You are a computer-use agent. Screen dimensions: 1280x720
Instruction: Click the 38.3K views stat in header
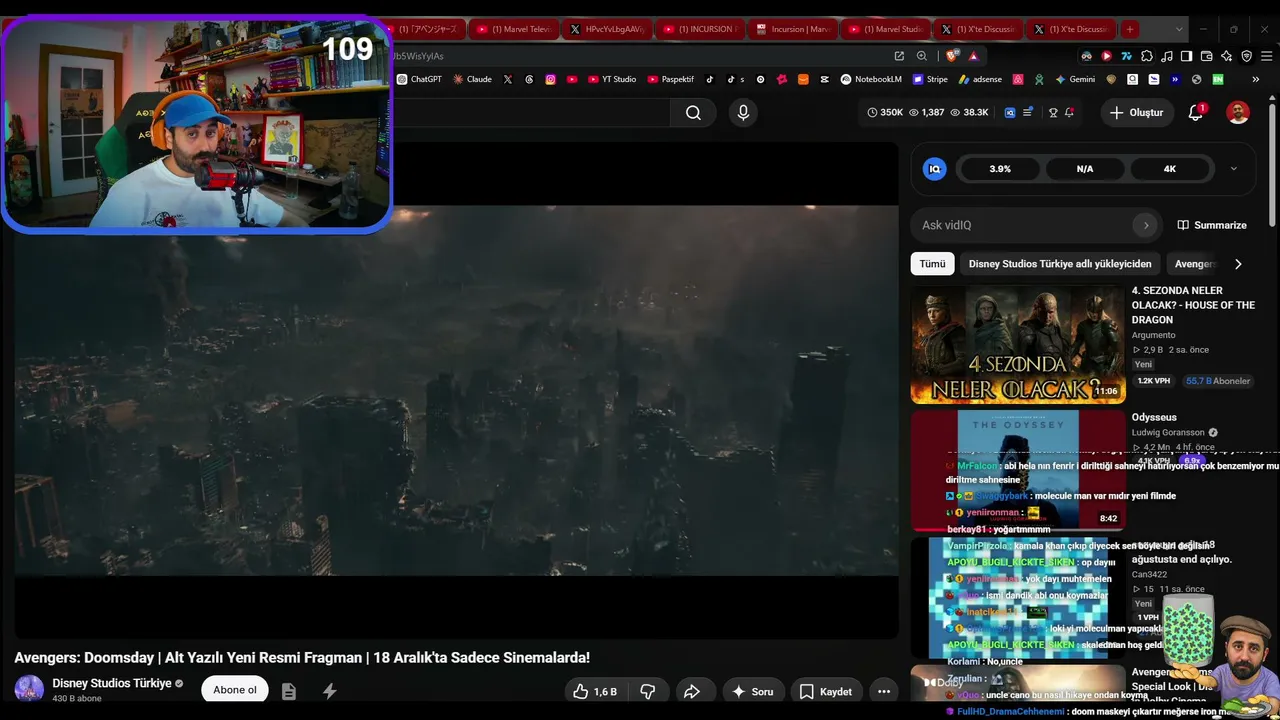[969, 113]
